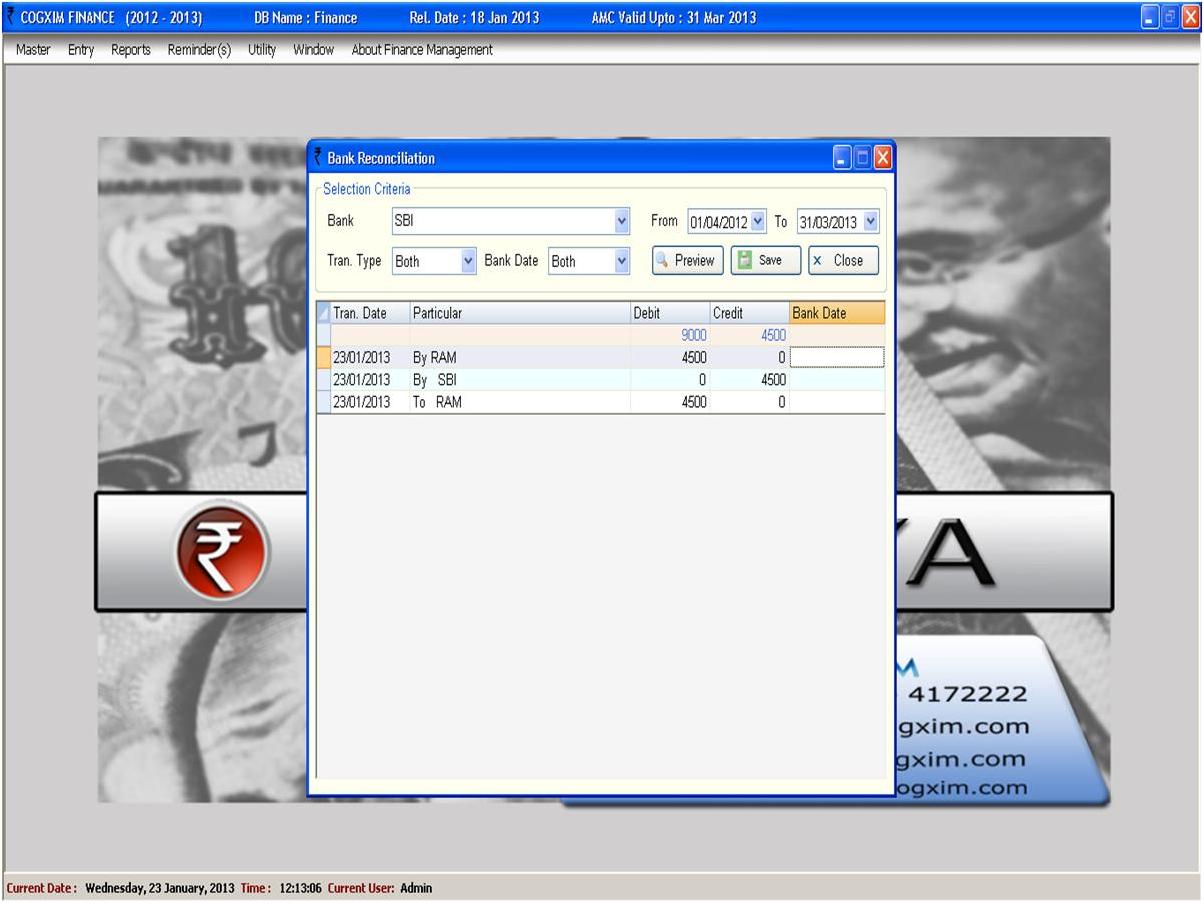Minimize the main COGXIM FINANCE window

tap(1151, 17)
